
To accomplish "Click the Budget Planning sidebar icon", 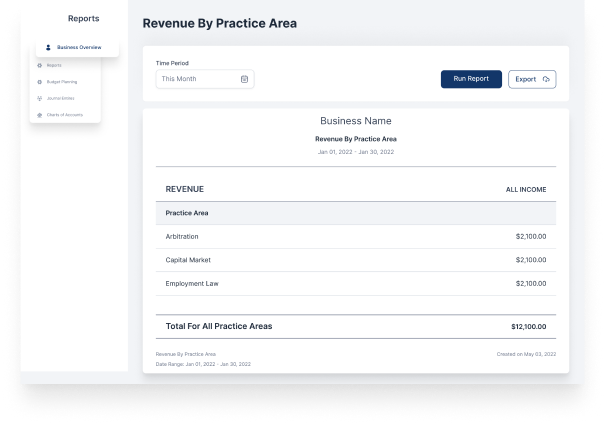I will pyautogui.click(x=39, y=82).
